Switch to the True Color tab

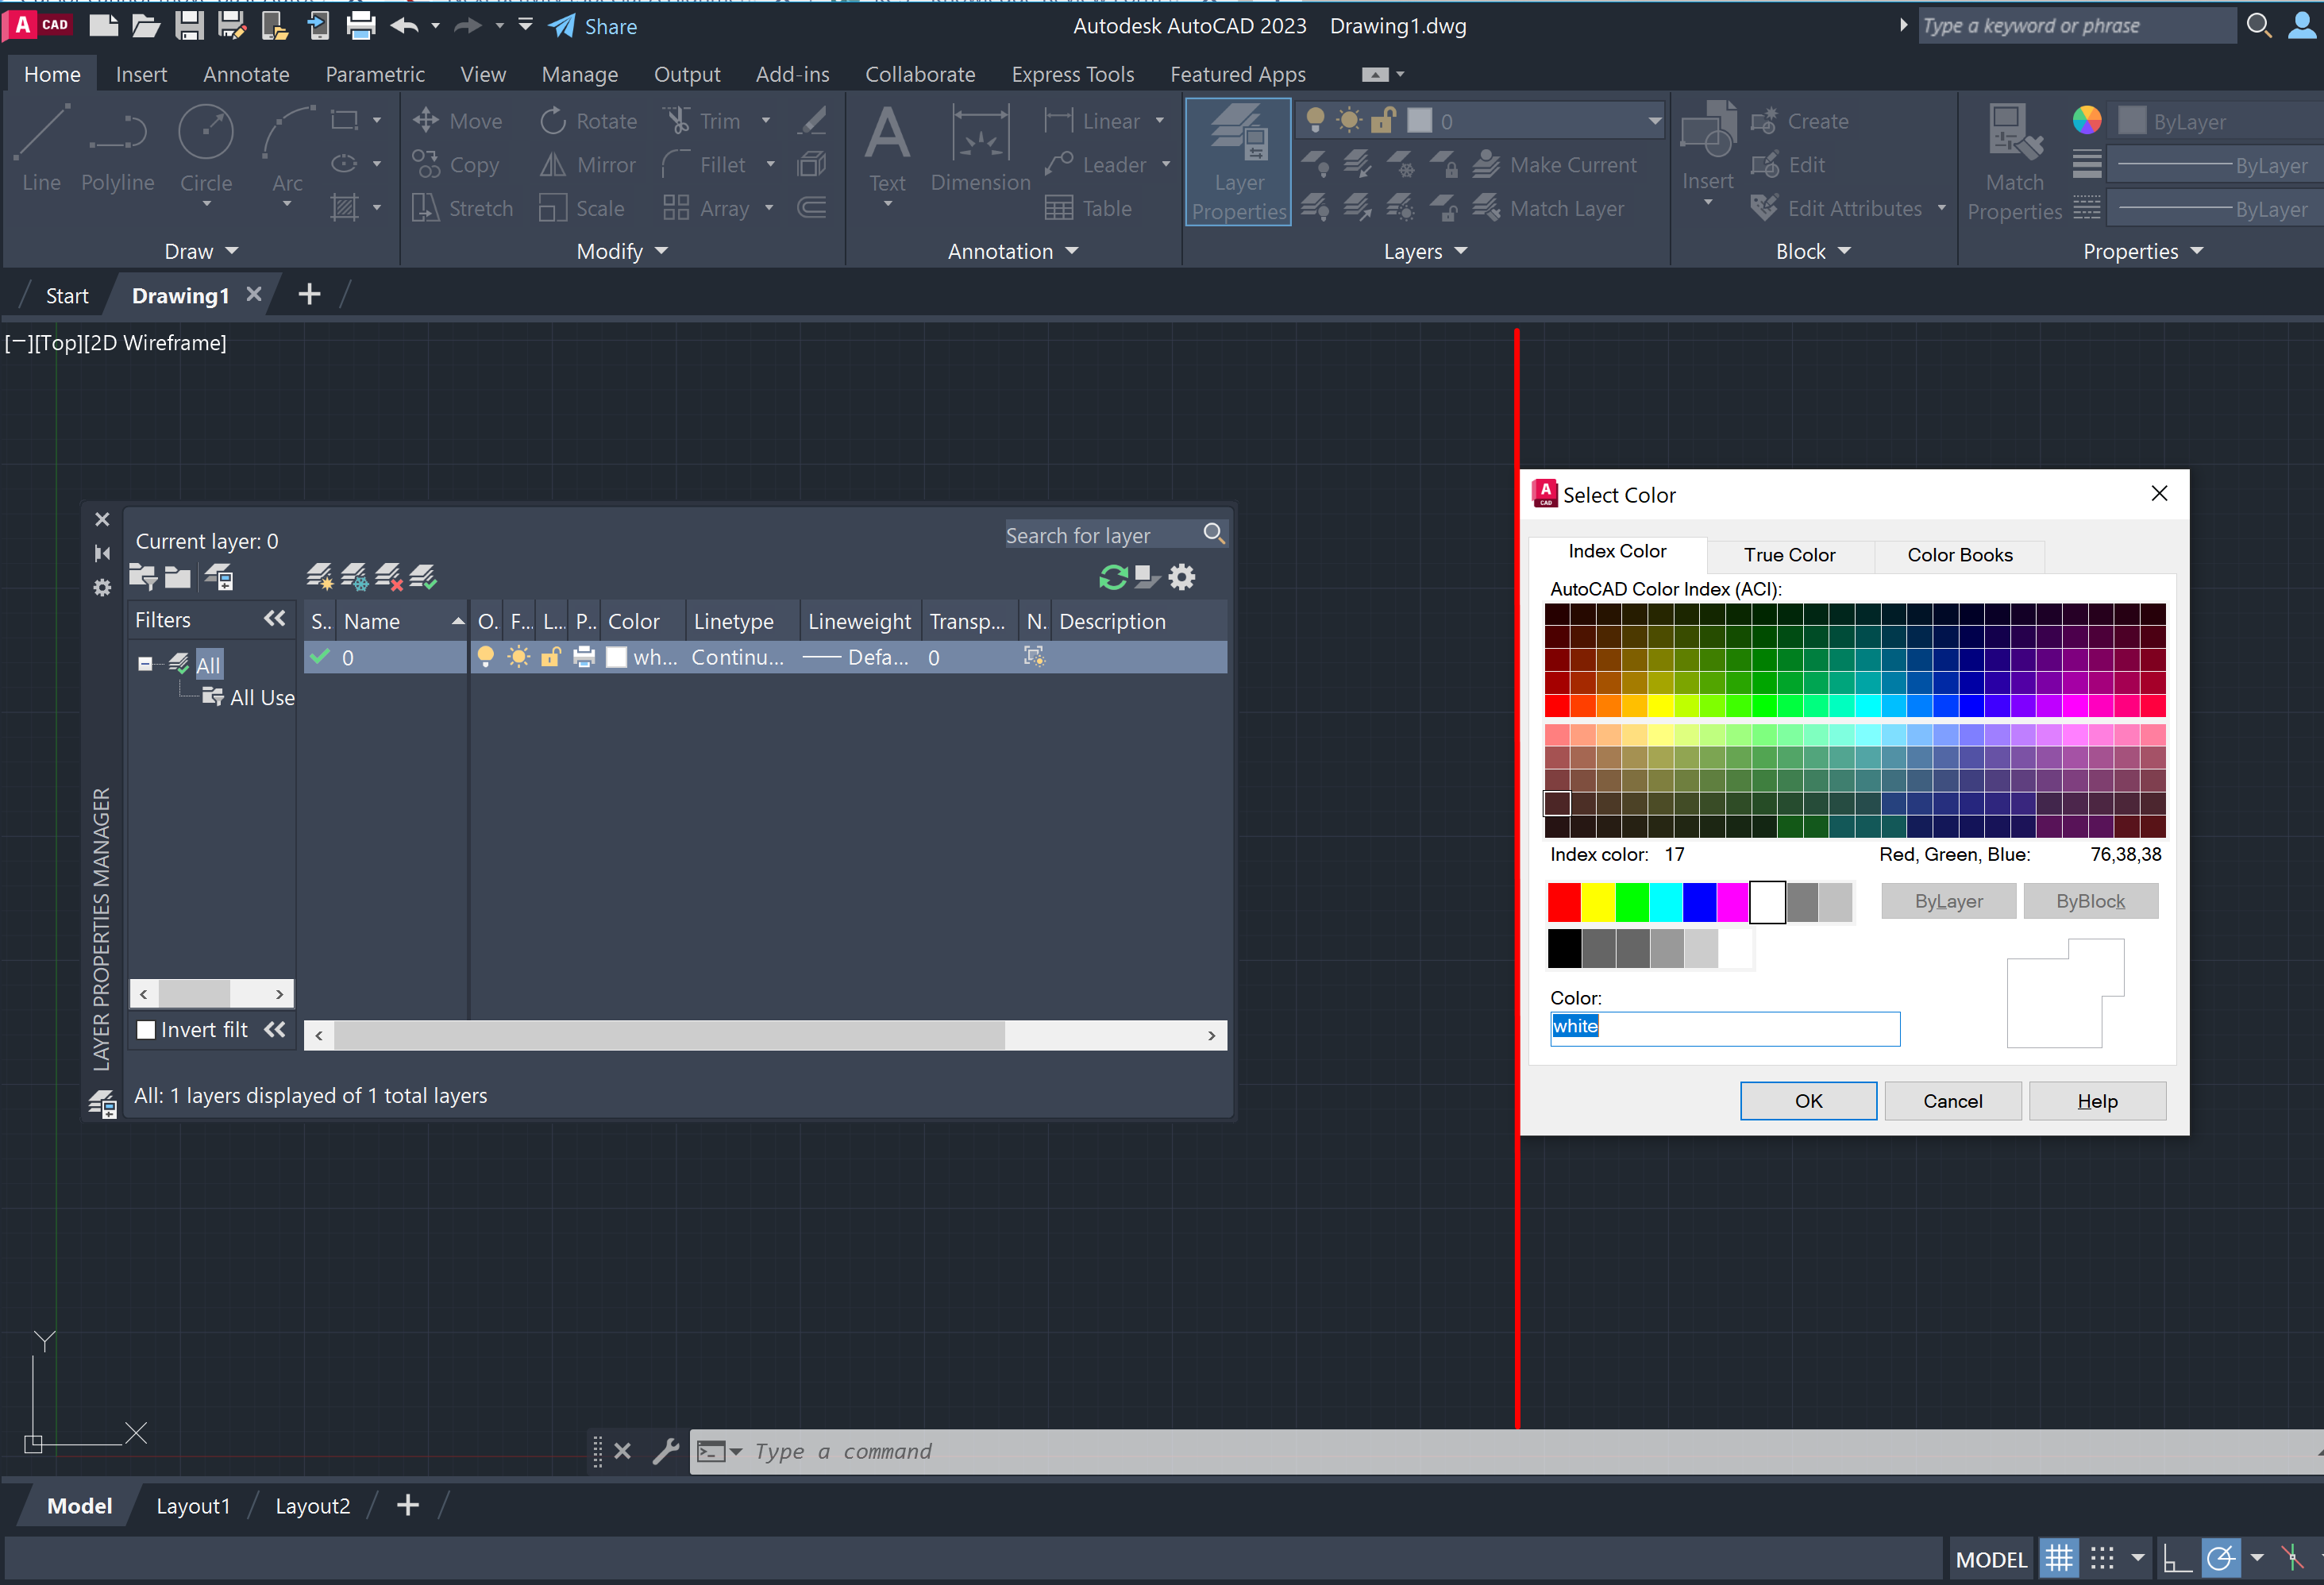pyautogui.click(x=1789, y=554)
